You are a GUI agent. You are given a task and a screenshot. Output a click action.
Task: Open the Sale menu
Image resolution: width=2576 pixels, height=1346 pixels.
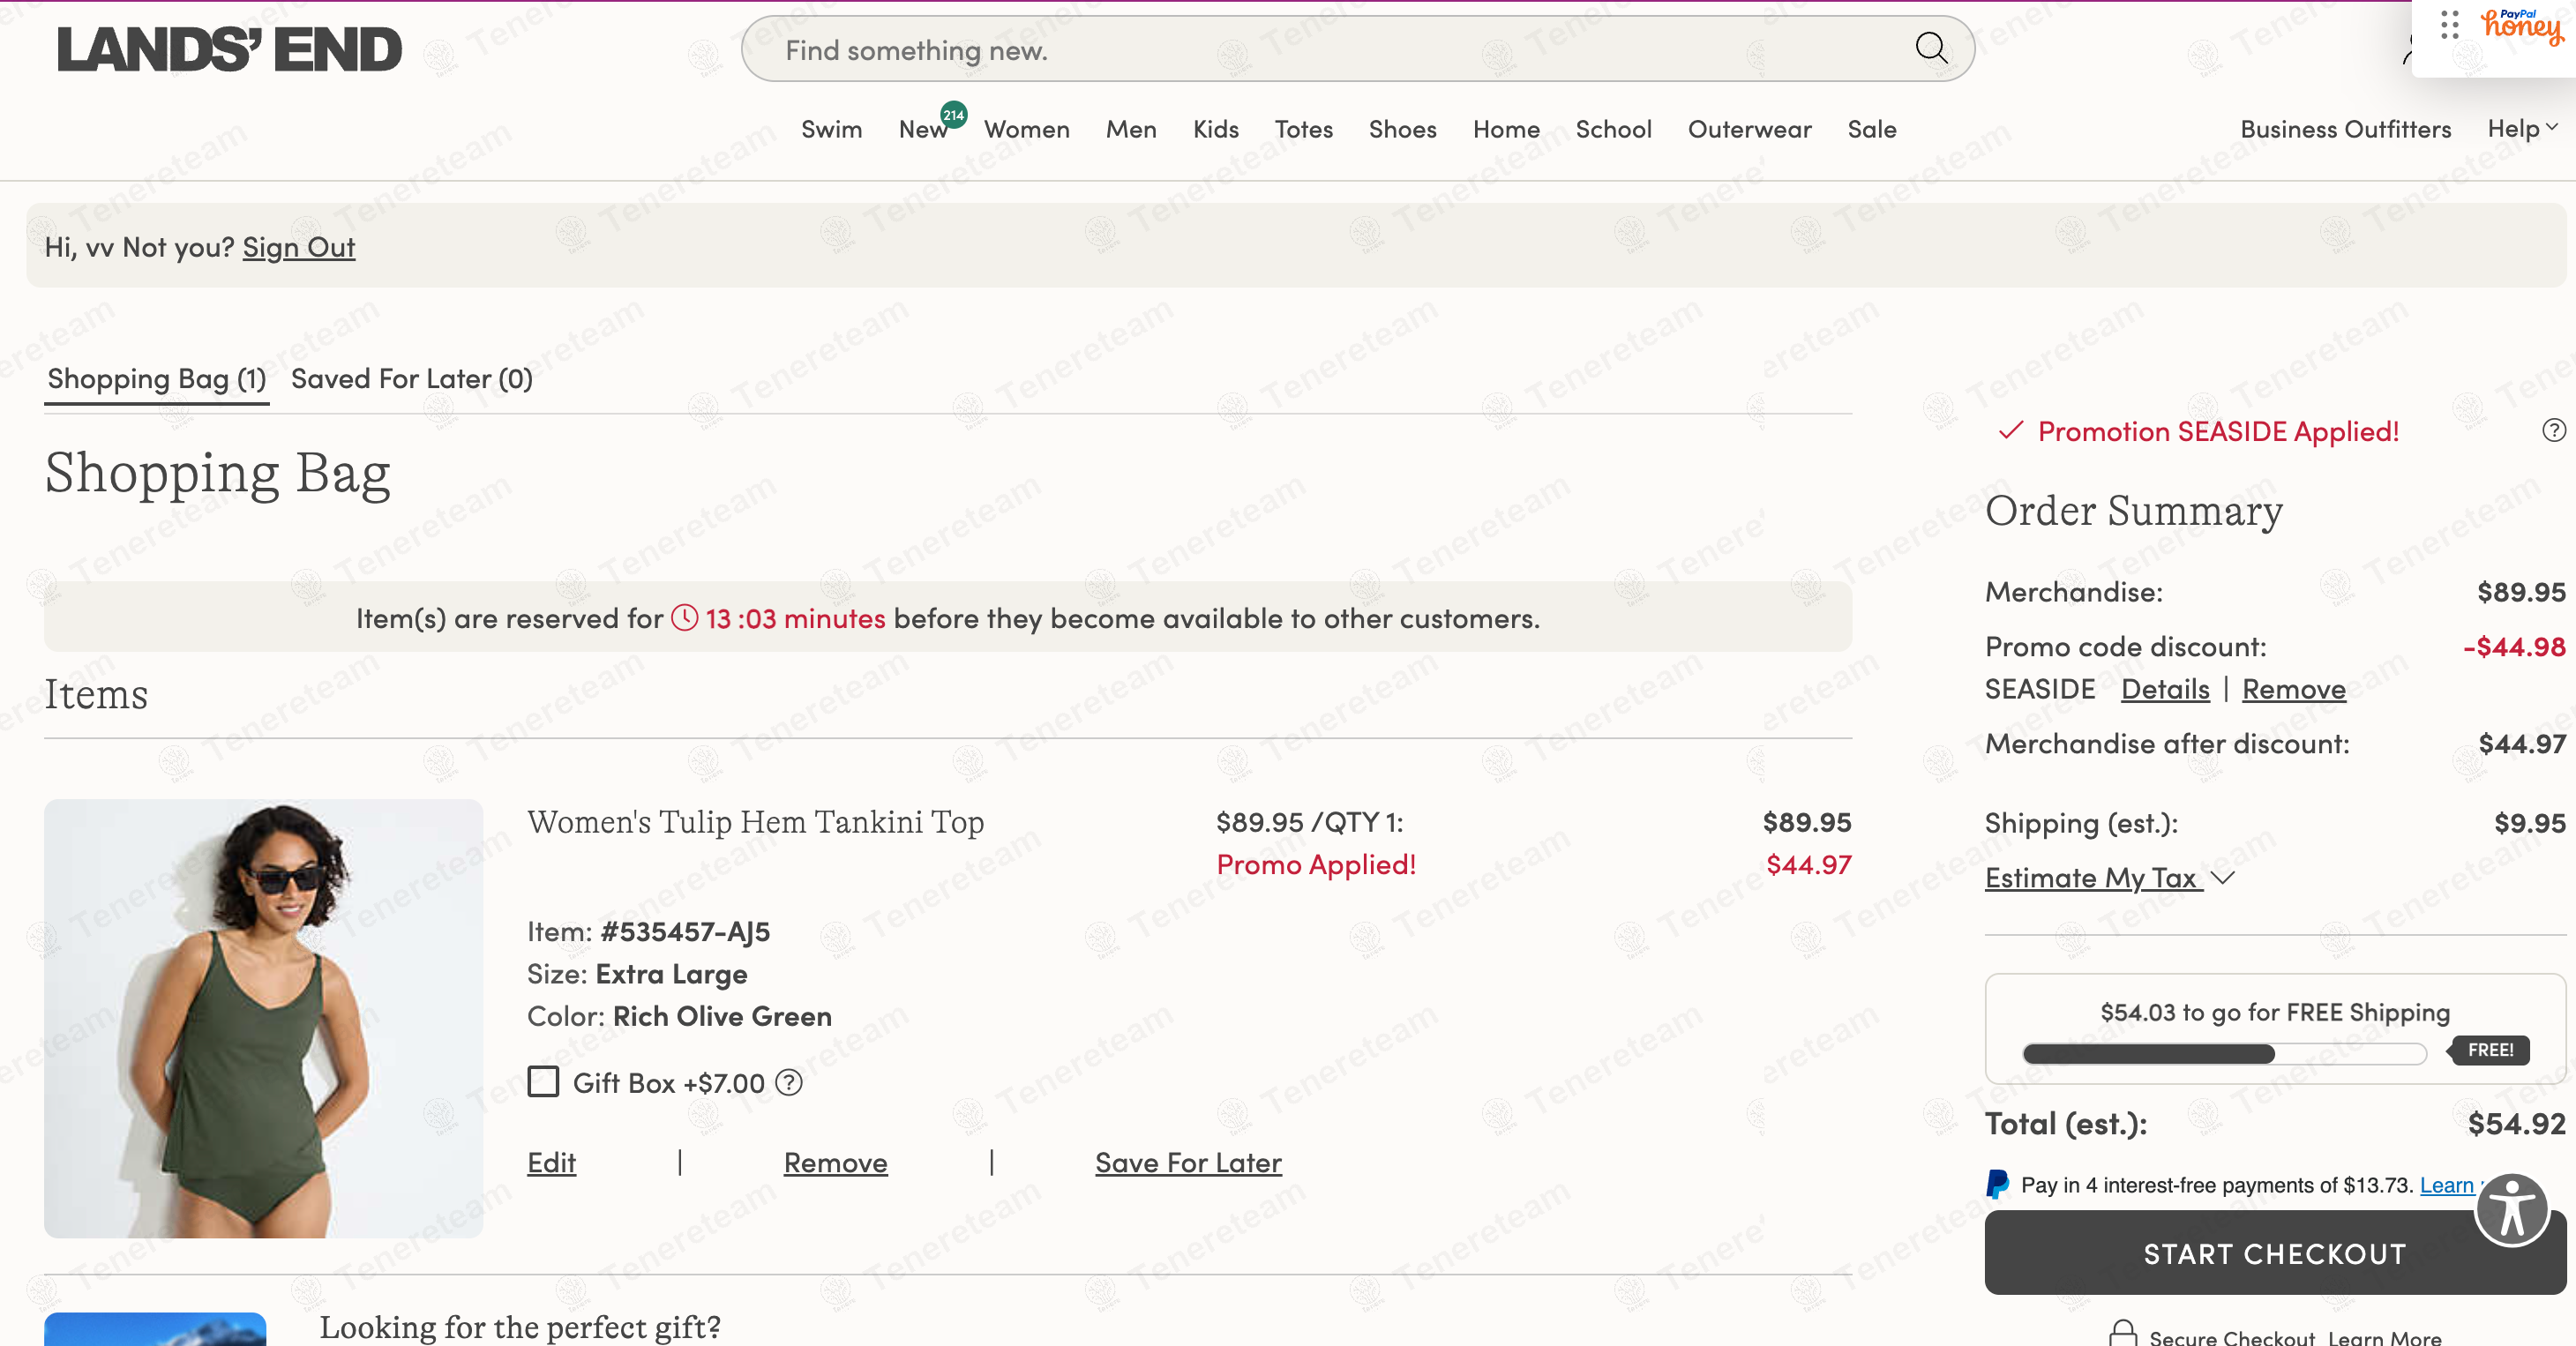point(1871,129)
